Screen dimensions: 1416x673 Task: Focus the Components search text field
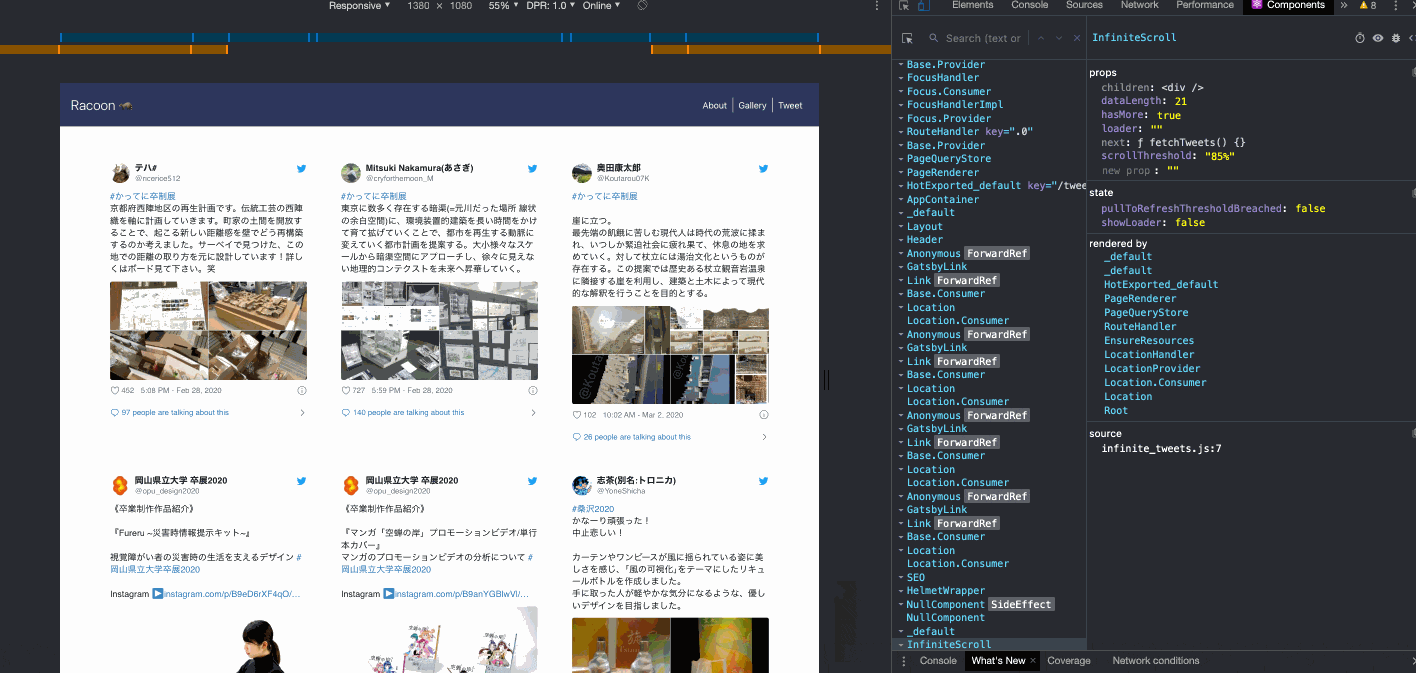[983, 38]
